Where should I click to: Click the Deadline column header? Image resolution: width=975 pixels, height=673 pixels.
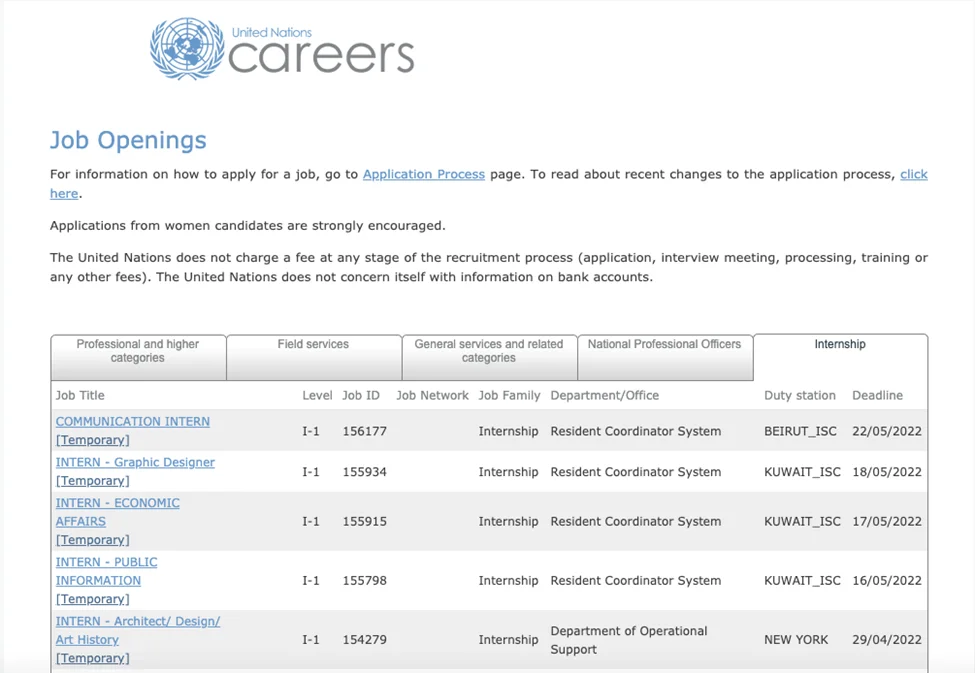(877, 396)
